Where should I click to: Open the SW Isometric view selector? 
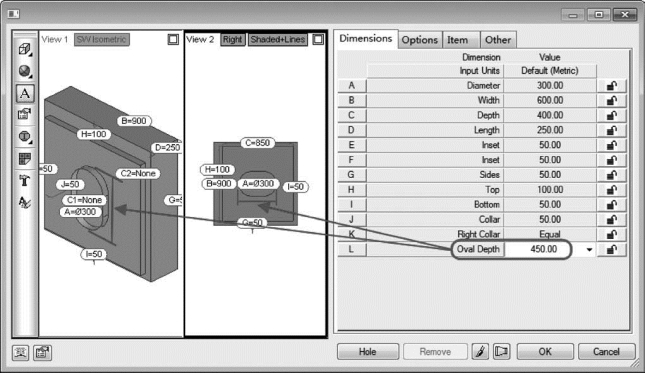(102, 39)
